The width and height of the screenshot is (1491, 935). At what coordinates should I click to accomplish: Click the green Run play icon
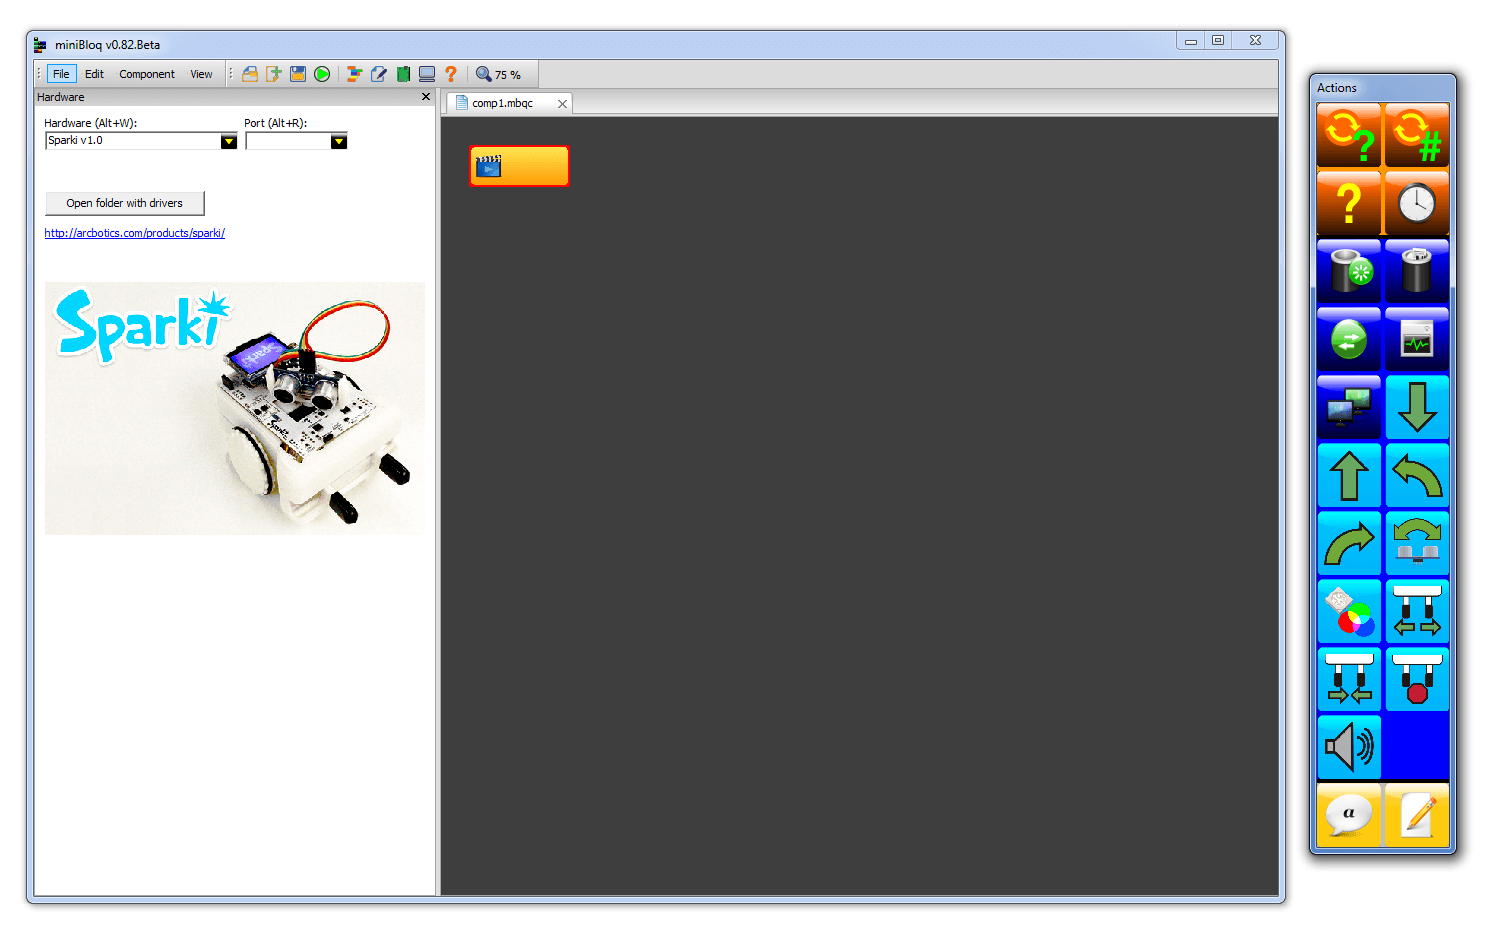(x=322, y=74)
